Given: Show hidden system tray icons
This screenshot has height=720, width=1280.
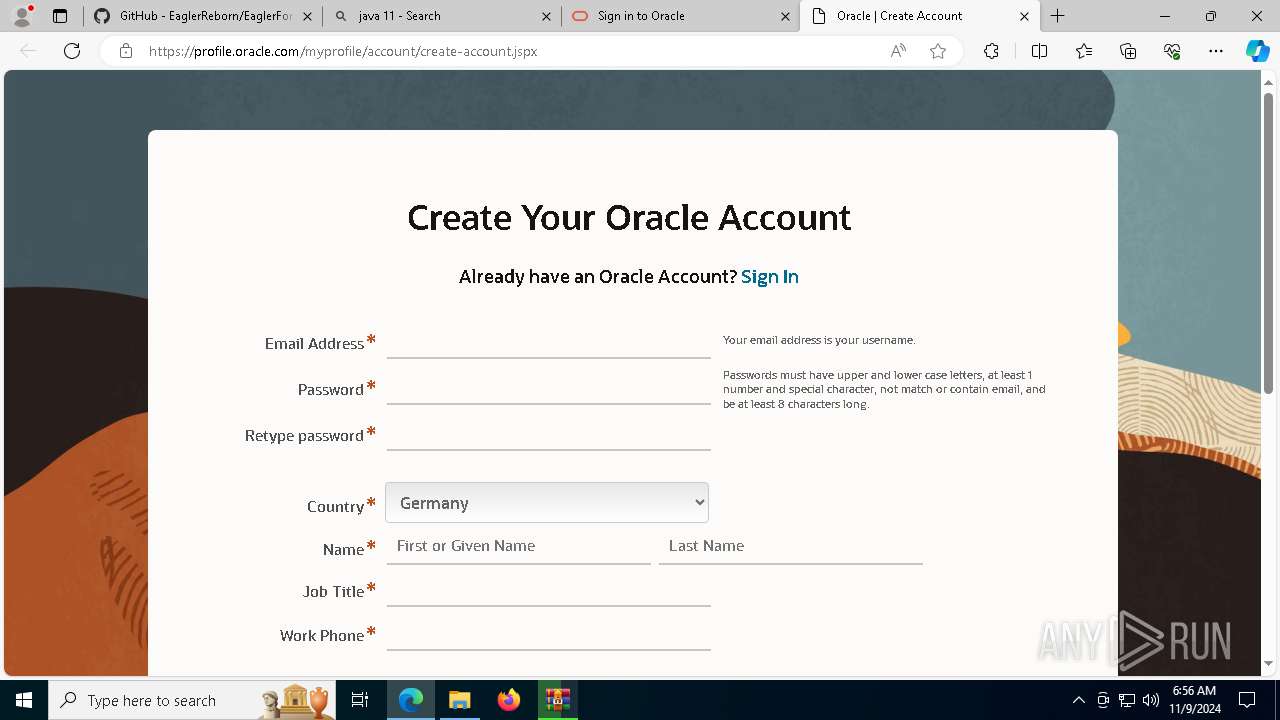Looking at the screenshot, I should [1078, 700].
